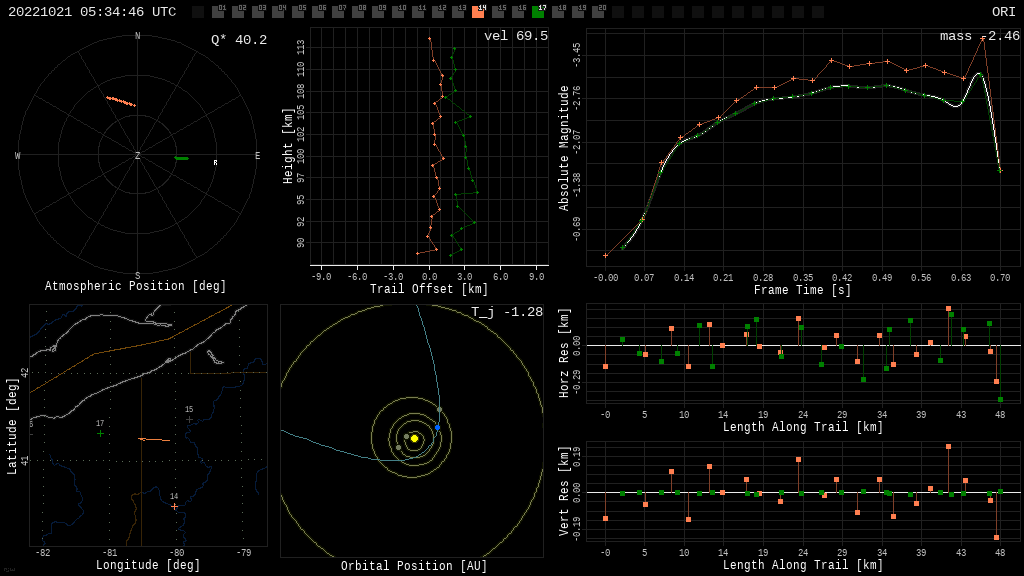Click the Atmospheric Position [deg] label

pyautogui.click(x=135, y=286)
